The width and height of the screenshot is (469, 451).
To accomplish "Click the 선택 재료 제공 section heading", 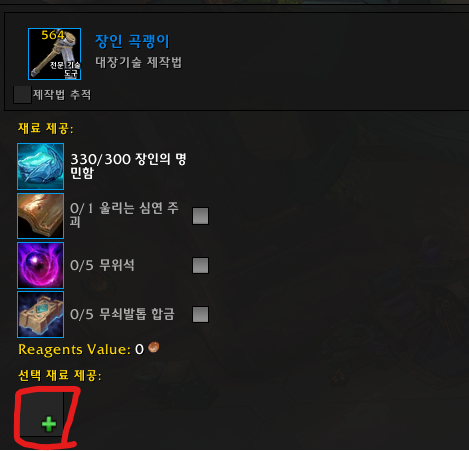I will tap(60, 375).
